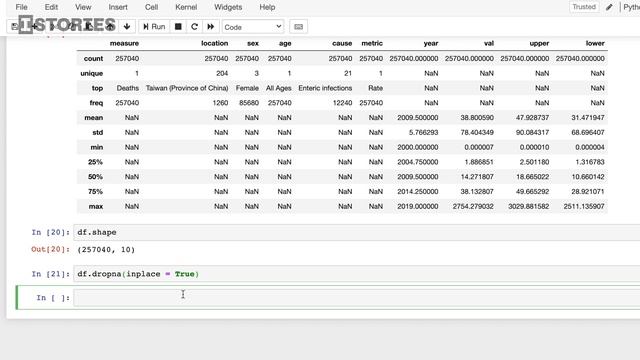Open the Widgets menu

(228, 7)
